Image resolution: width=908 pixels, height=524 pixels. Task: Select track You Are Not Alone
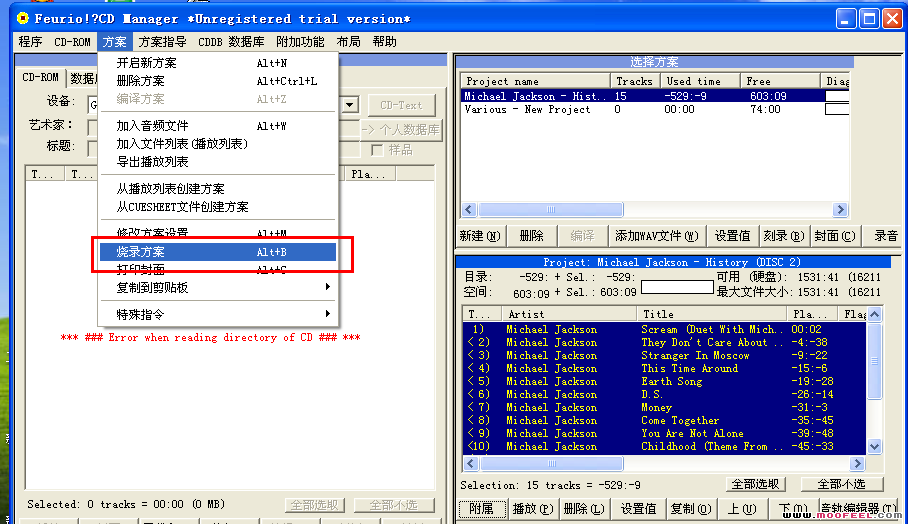pyautogui.click(x=664, y=434)
